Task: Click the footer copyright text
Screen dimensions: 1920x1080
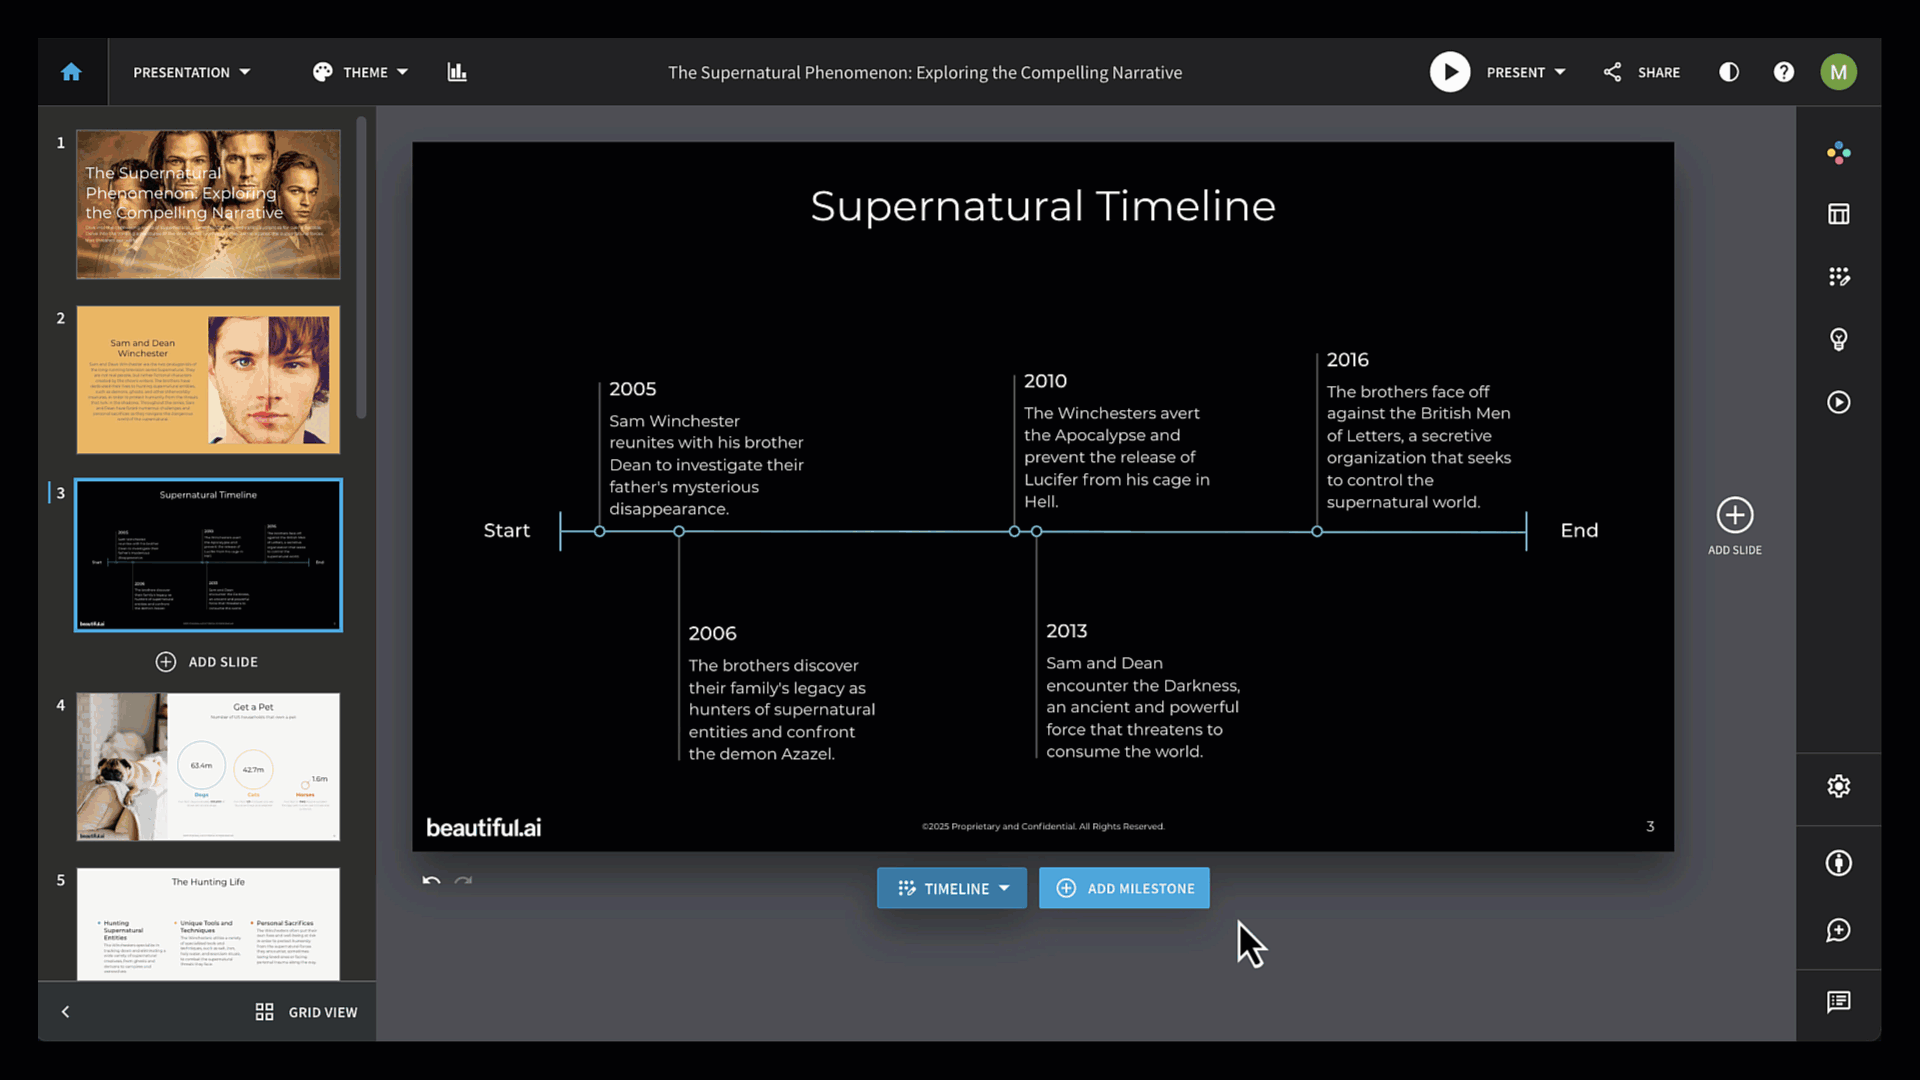Action: pyautogui.click(x=1043, y=826)
